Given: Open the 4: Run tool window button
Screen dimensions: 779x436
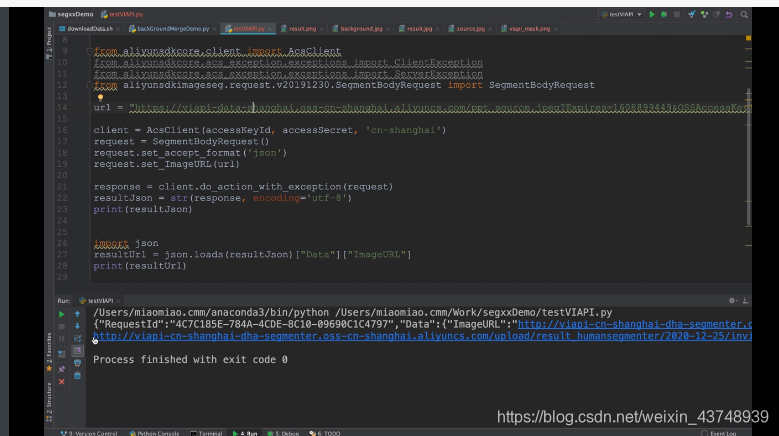Looking at the screenshot, I should coord(245,433).
